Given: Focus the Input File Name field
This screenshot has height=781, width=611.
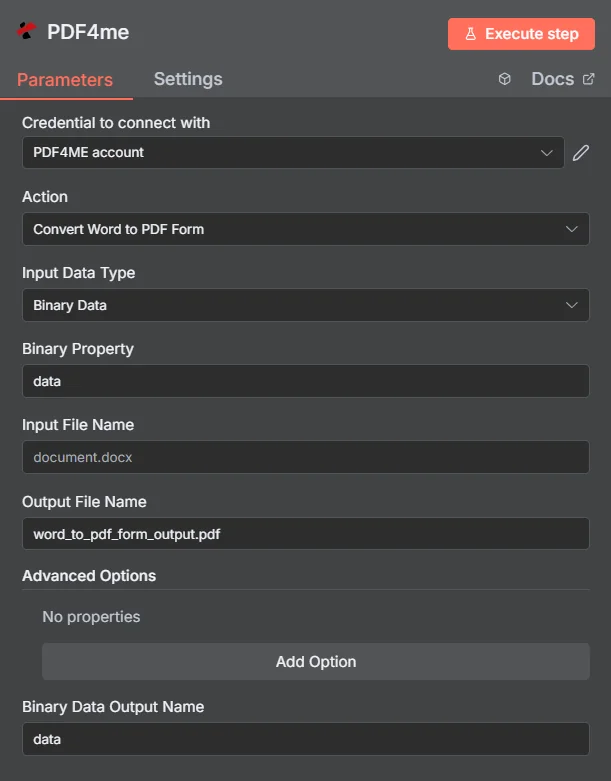Looking at the screenshot, I should click(306, 457).
